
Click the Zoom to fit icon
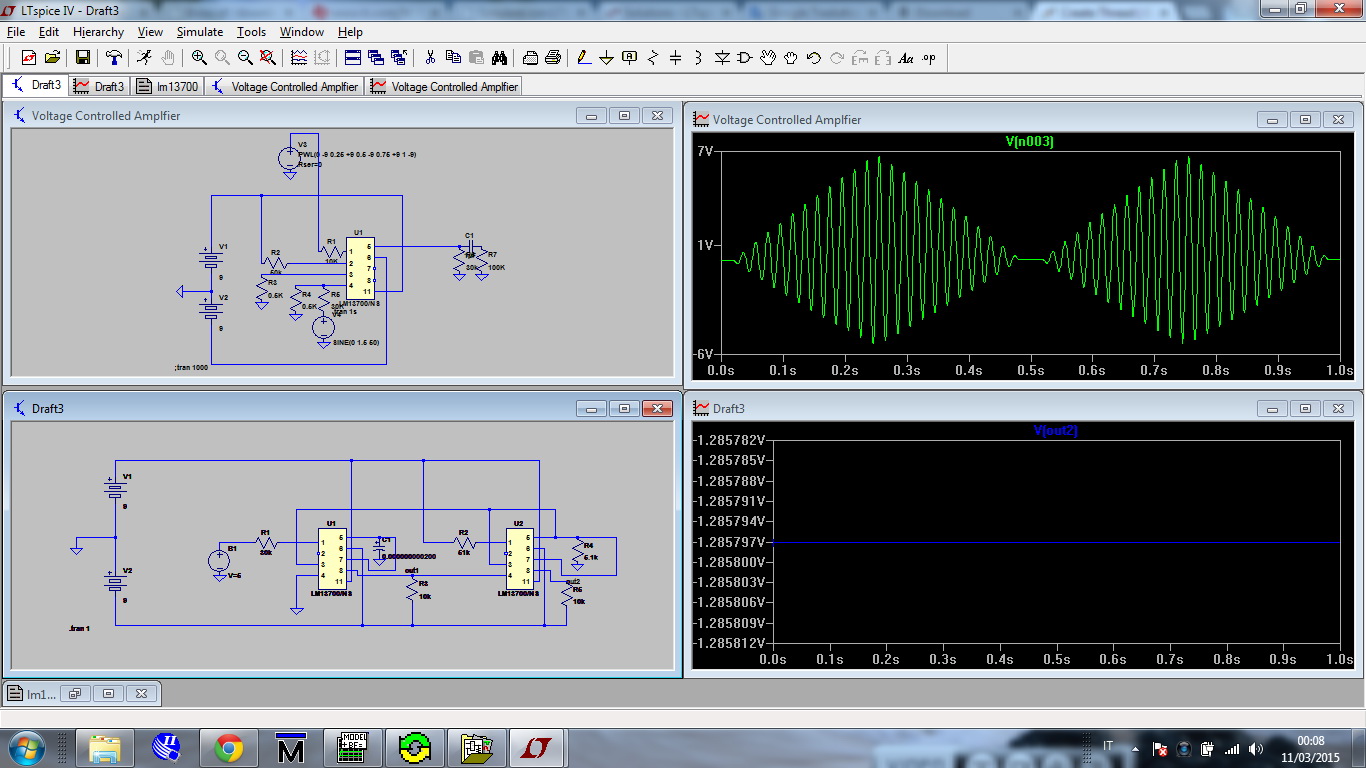[268, 58]
